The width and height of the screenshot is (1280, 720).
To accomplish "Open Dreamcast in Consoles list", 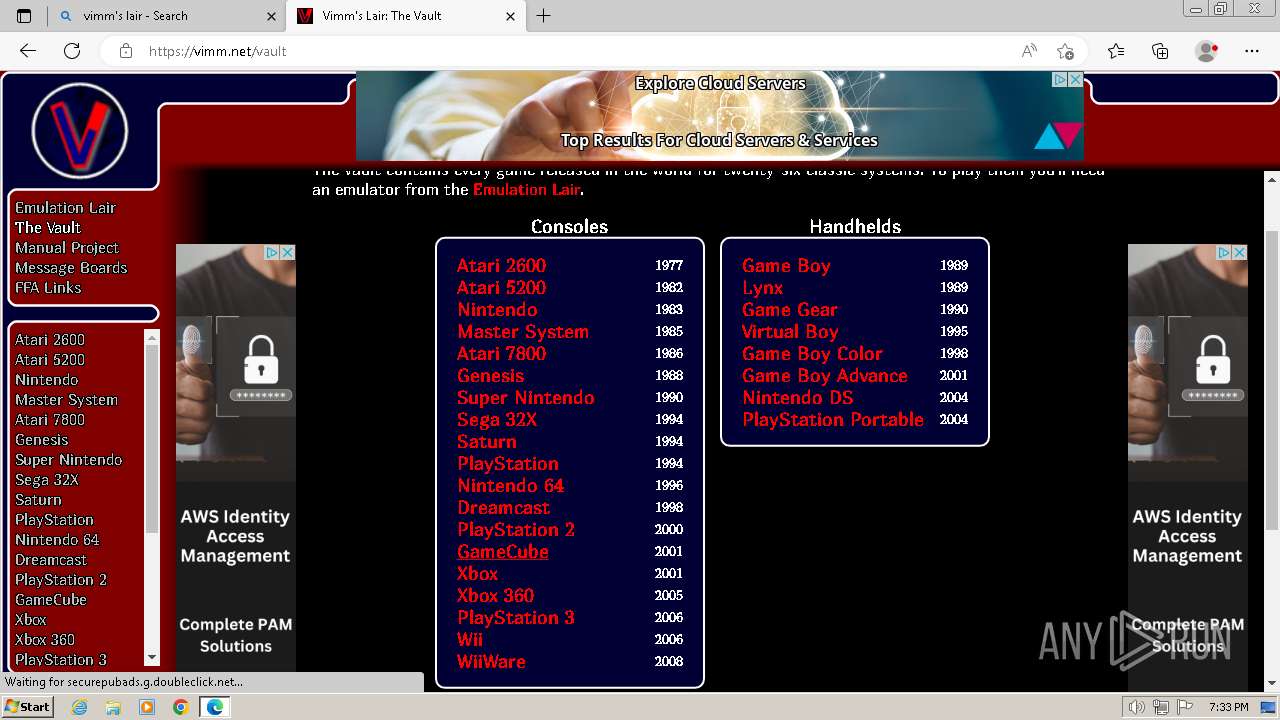I will tap(504, 508).
